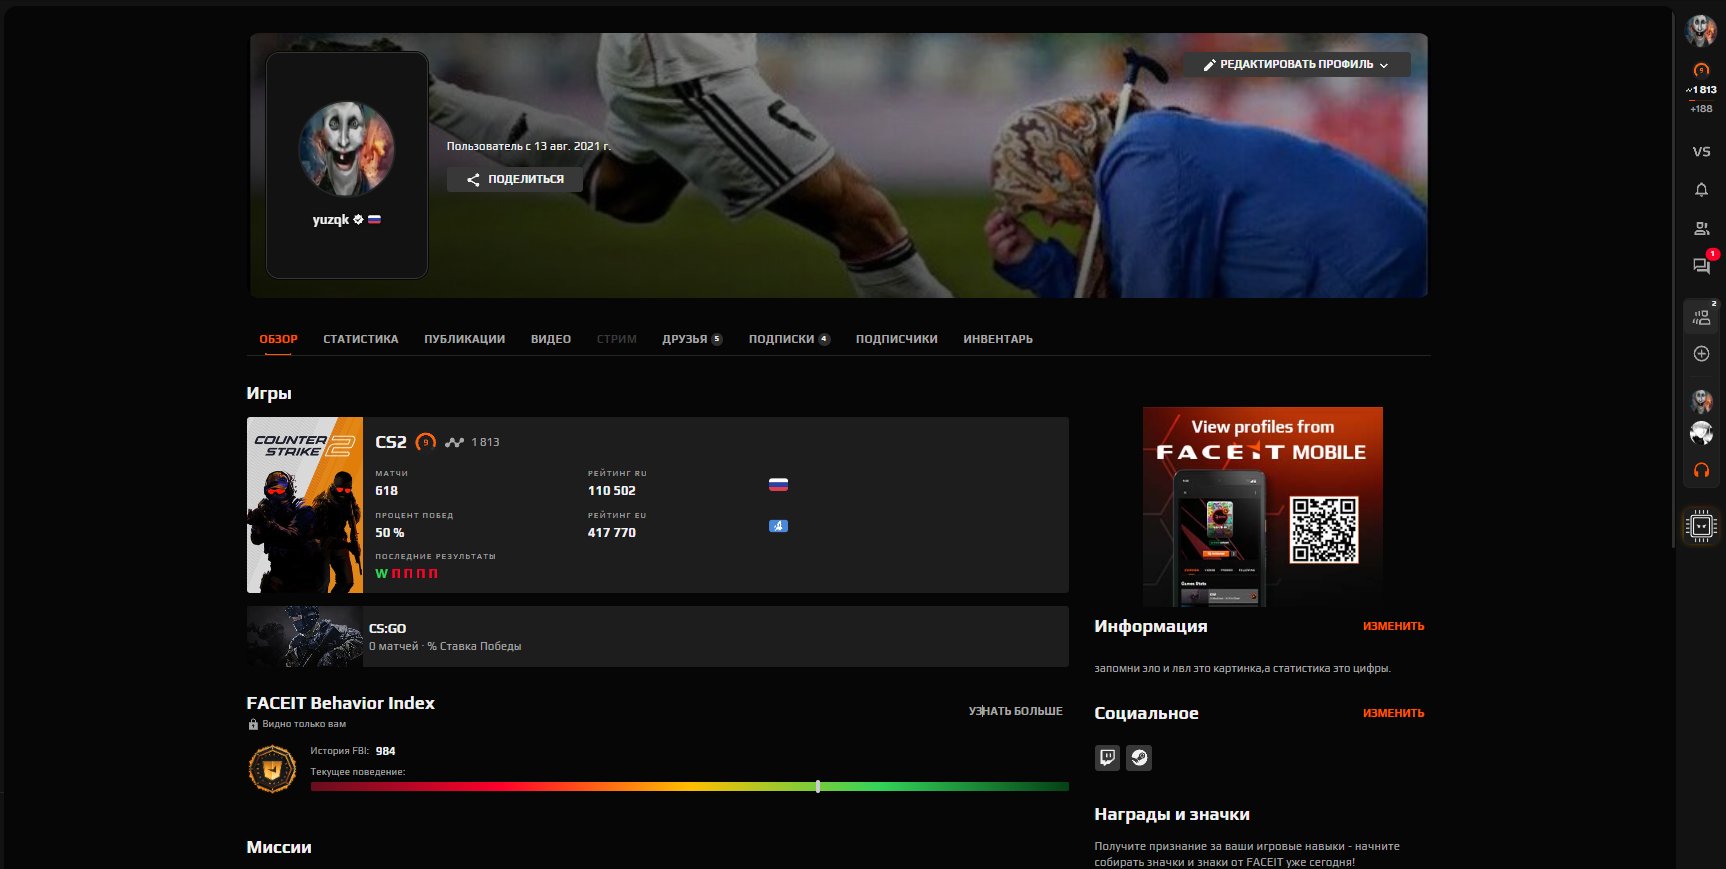Viewport: 1726px width, 869px height.
Task: Open the friends list icon in sidebar
Action: tap(1701, 229)
